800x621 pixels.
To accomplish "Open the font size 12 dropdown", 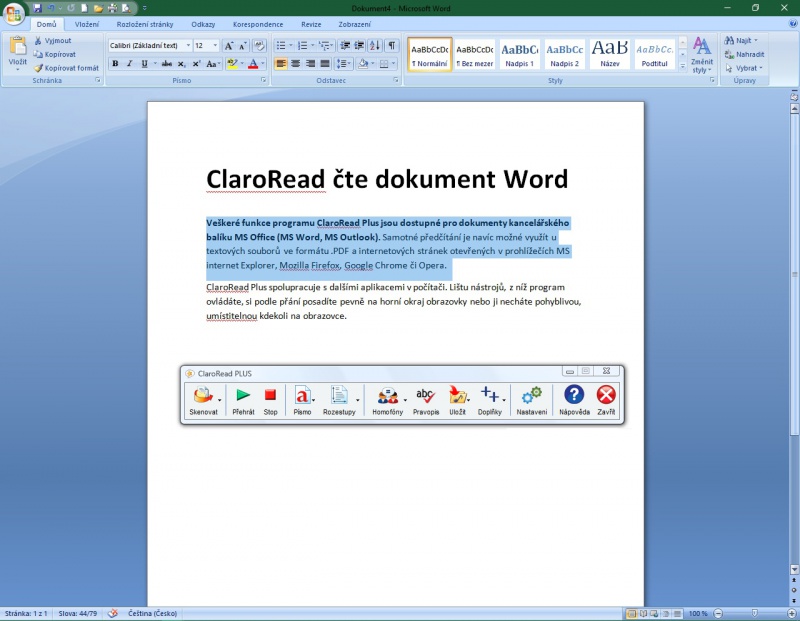I will point(215,45).
